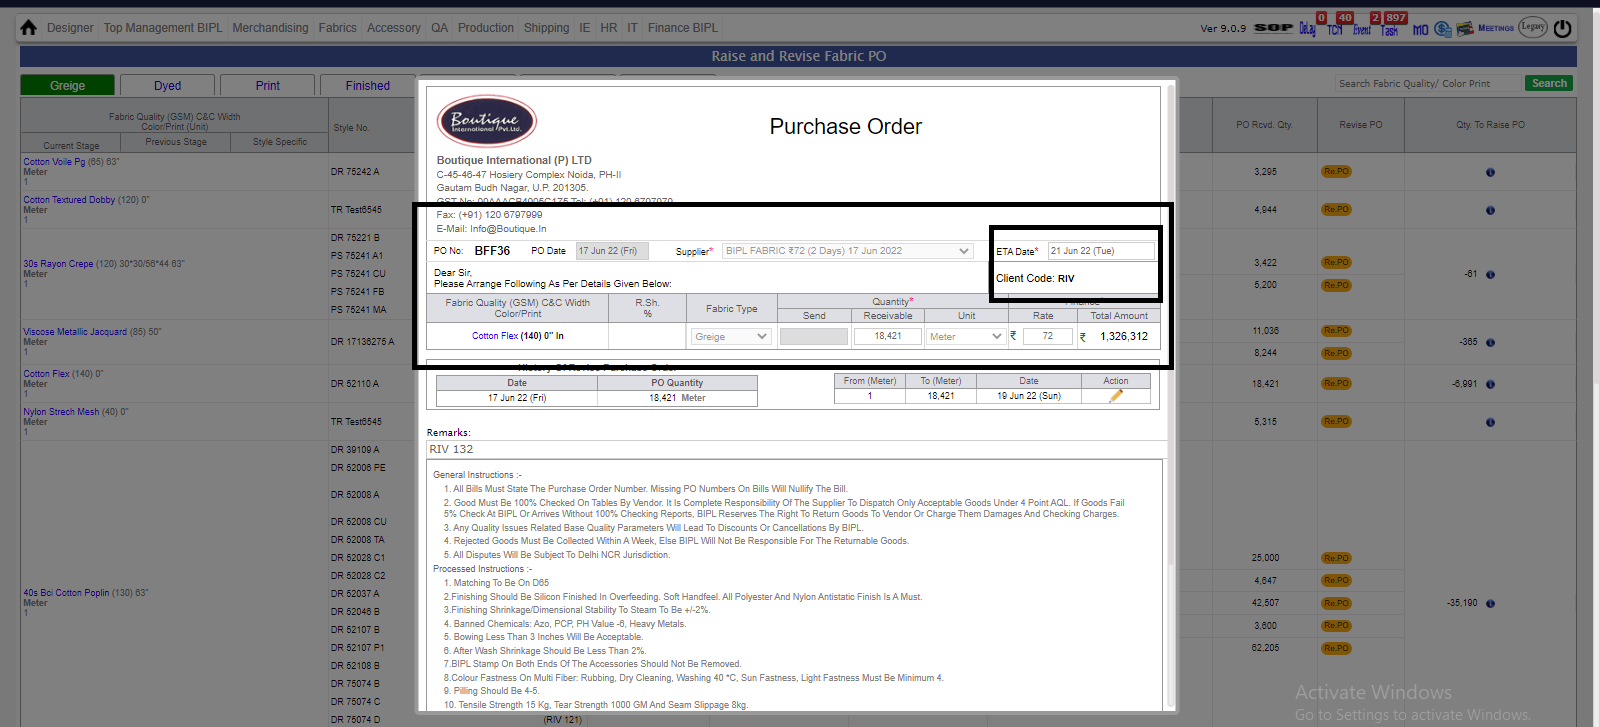Screen dimensions: 1600x727
Task: Open the Designer menu
Action: point(70,28)
